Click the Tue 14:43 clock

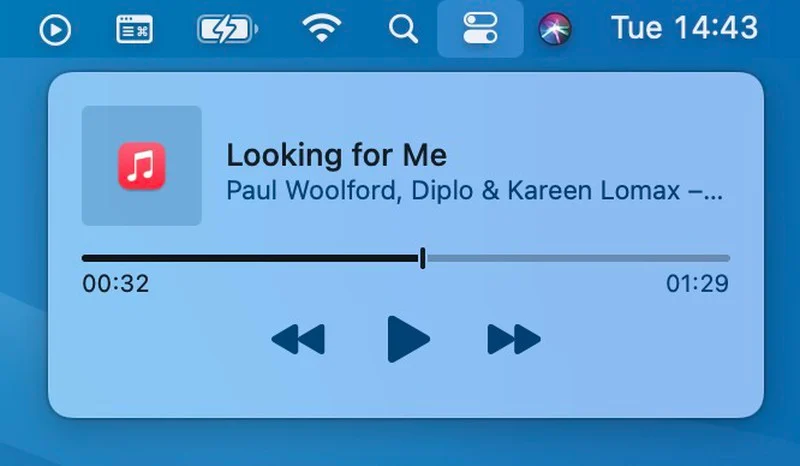pyautogui.click(x=684, y=28)
